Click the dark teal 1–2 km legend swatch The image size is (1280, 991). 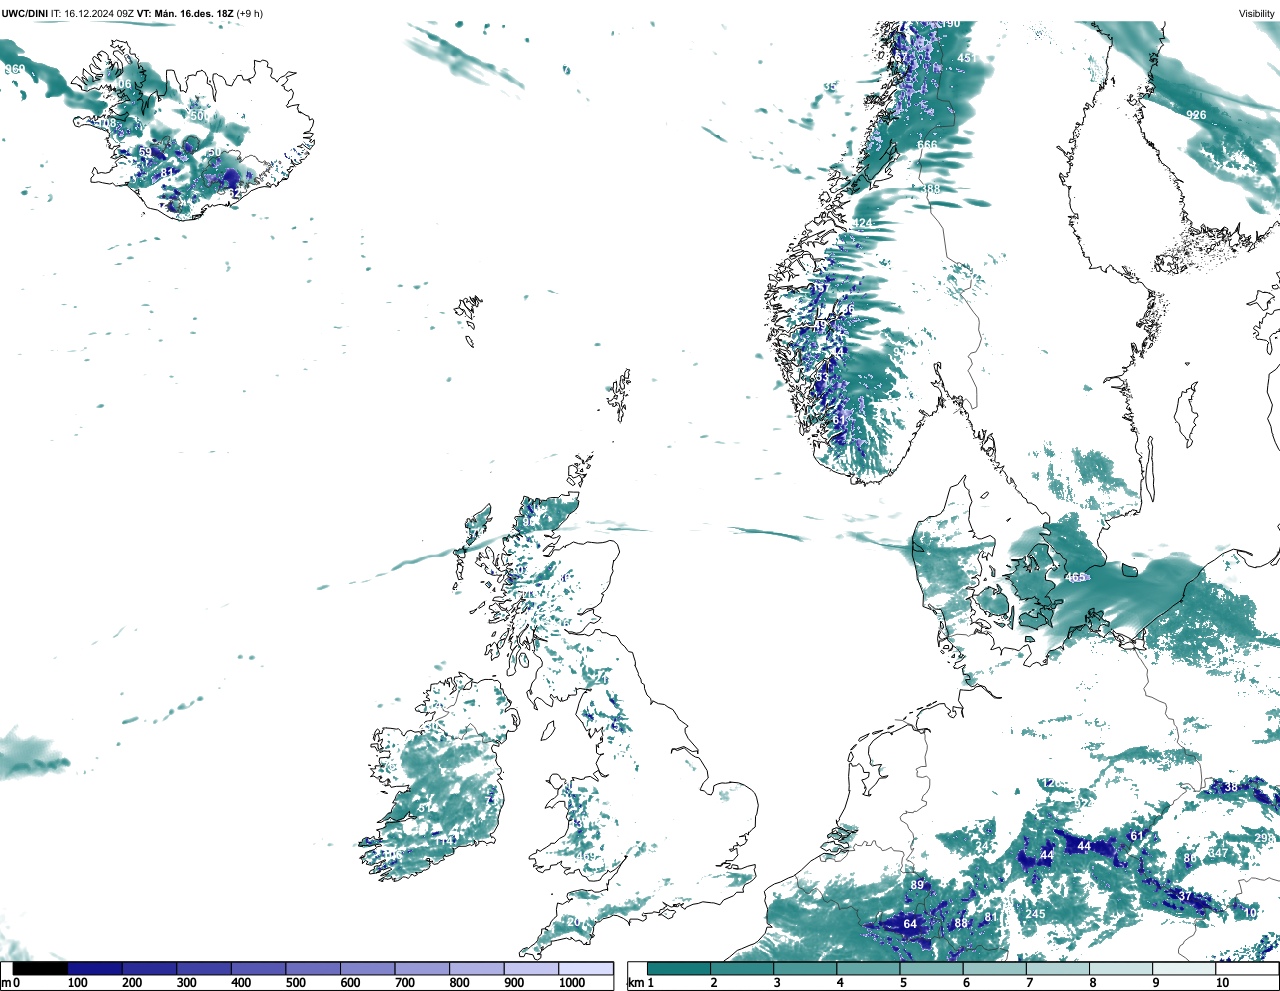pos(679,968)
